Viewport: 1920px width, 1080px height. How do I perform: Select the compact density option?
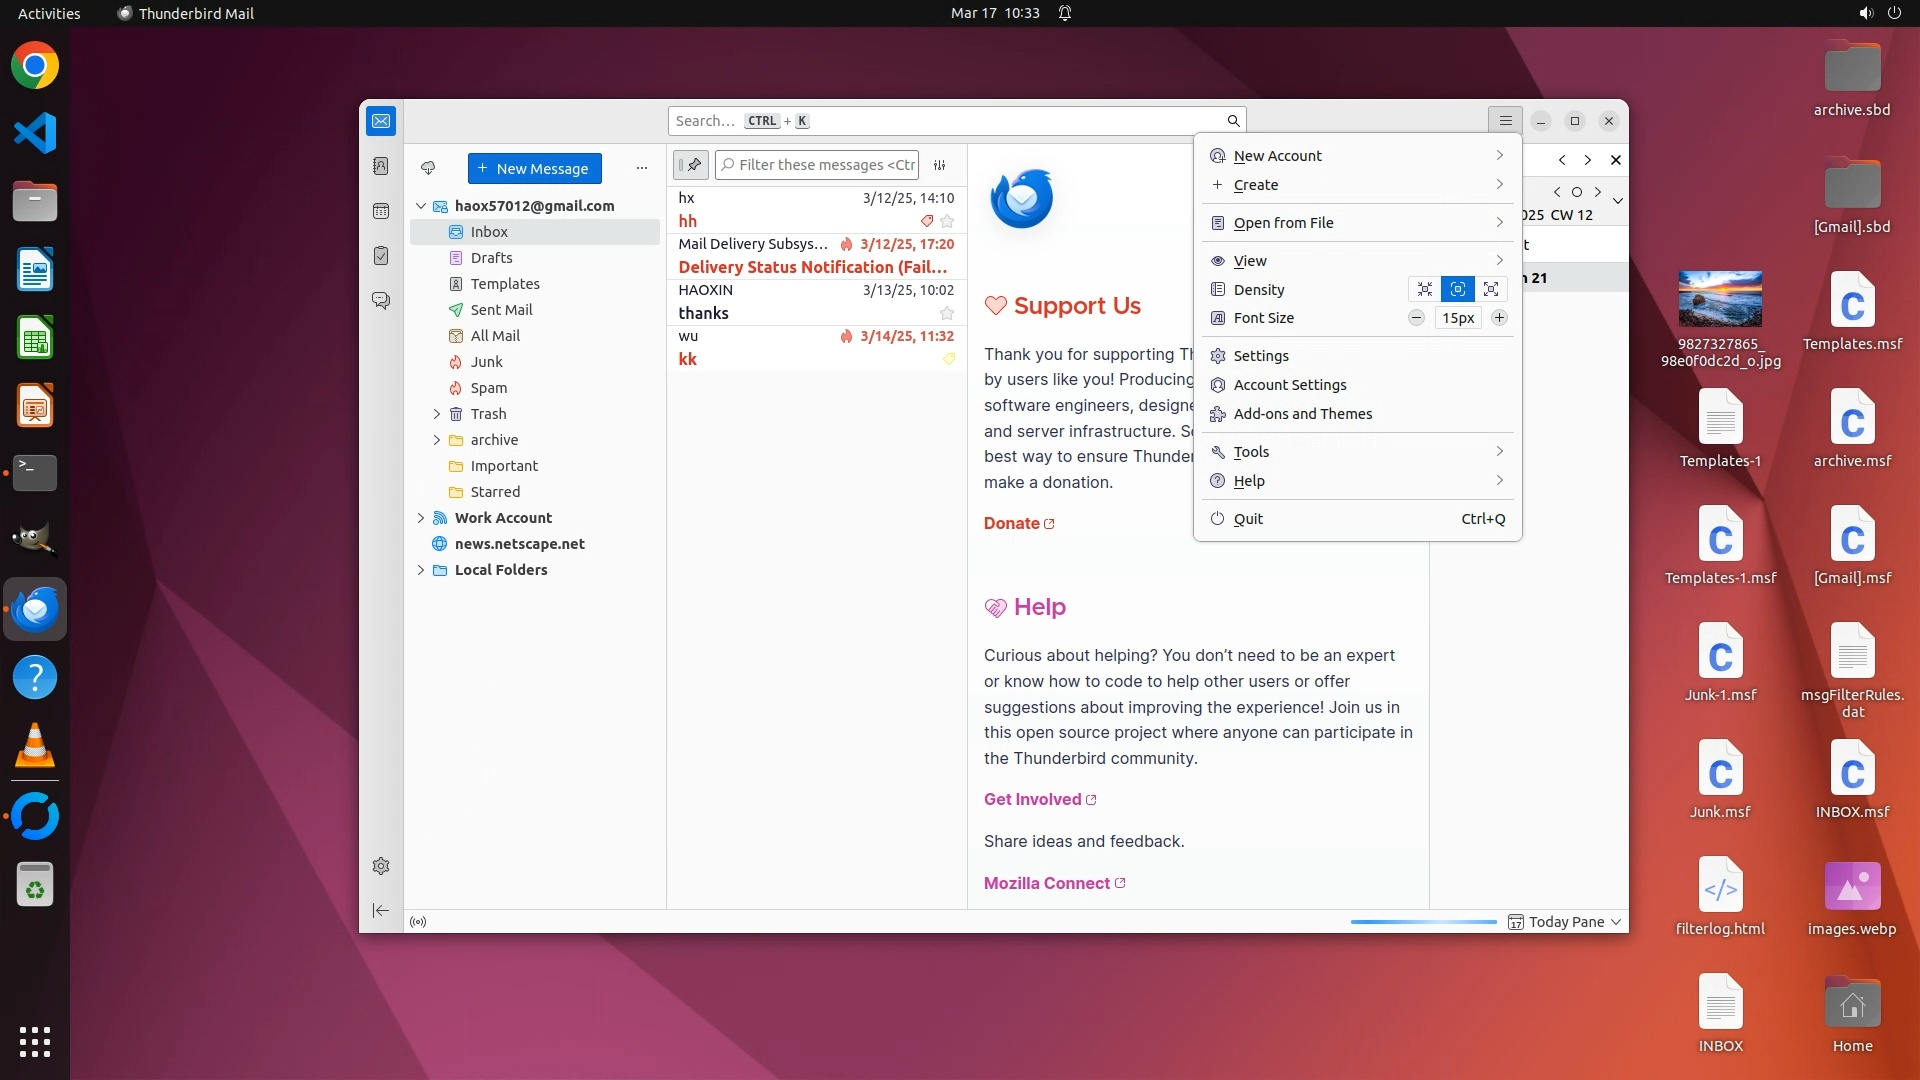click(1424, 289)
